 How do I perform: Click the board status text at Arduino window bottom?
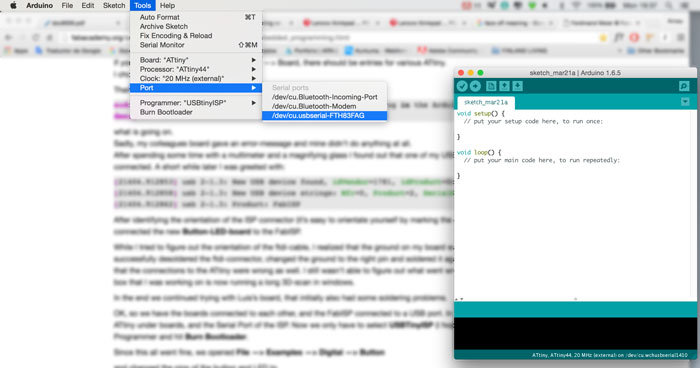pos(610,355)
